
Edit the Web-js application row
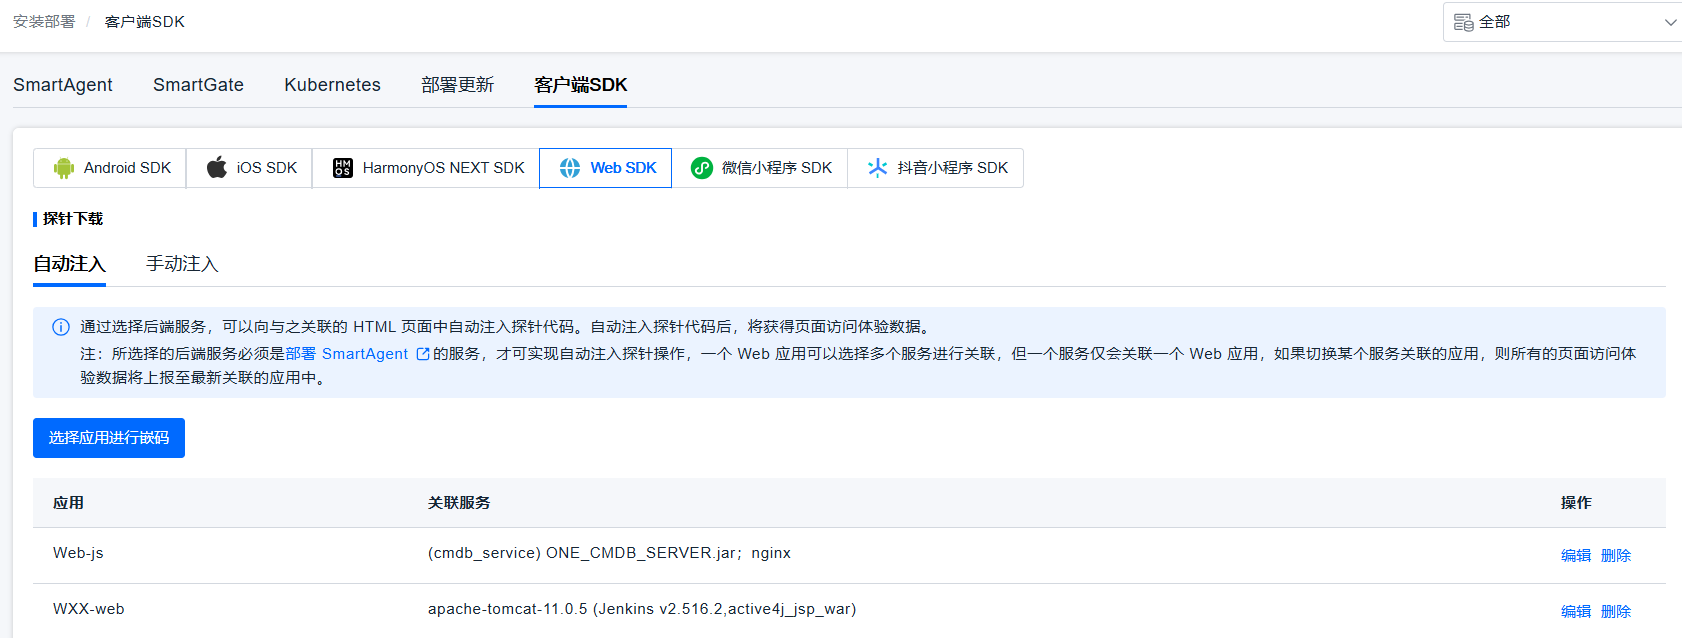pyautogui.click(x=1576, y=556)
